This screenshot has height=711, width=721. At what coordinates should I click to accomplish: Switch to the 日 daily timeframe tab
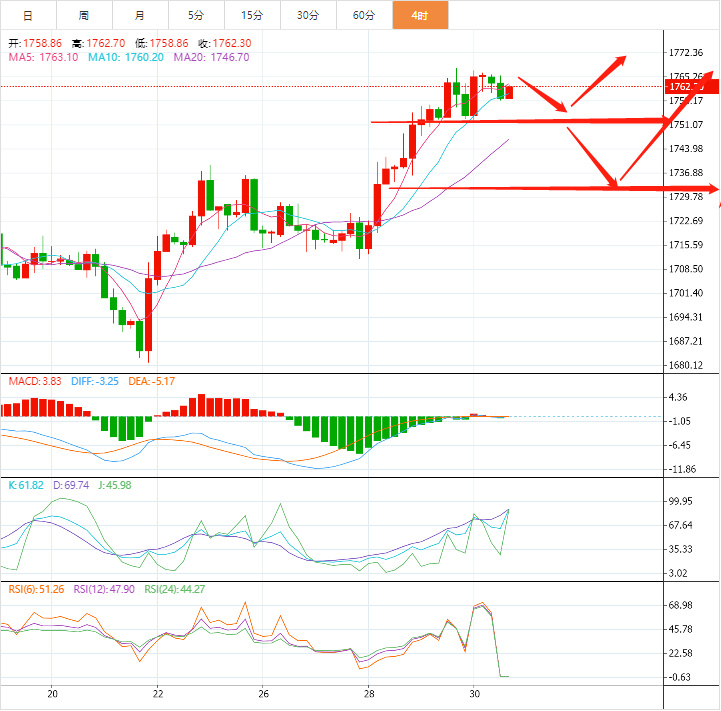(27, 16)
